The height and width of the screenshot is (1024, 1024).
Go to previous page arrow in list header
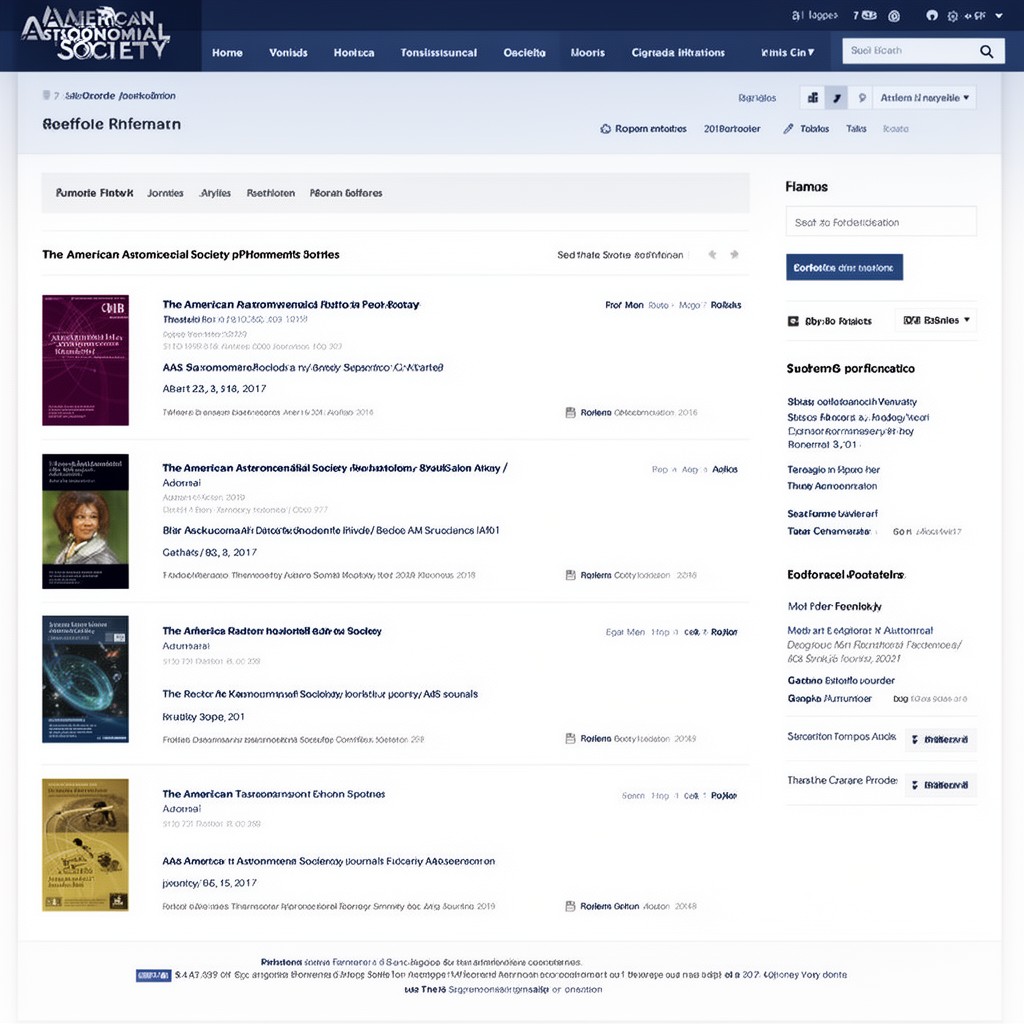tap(712, 255)
